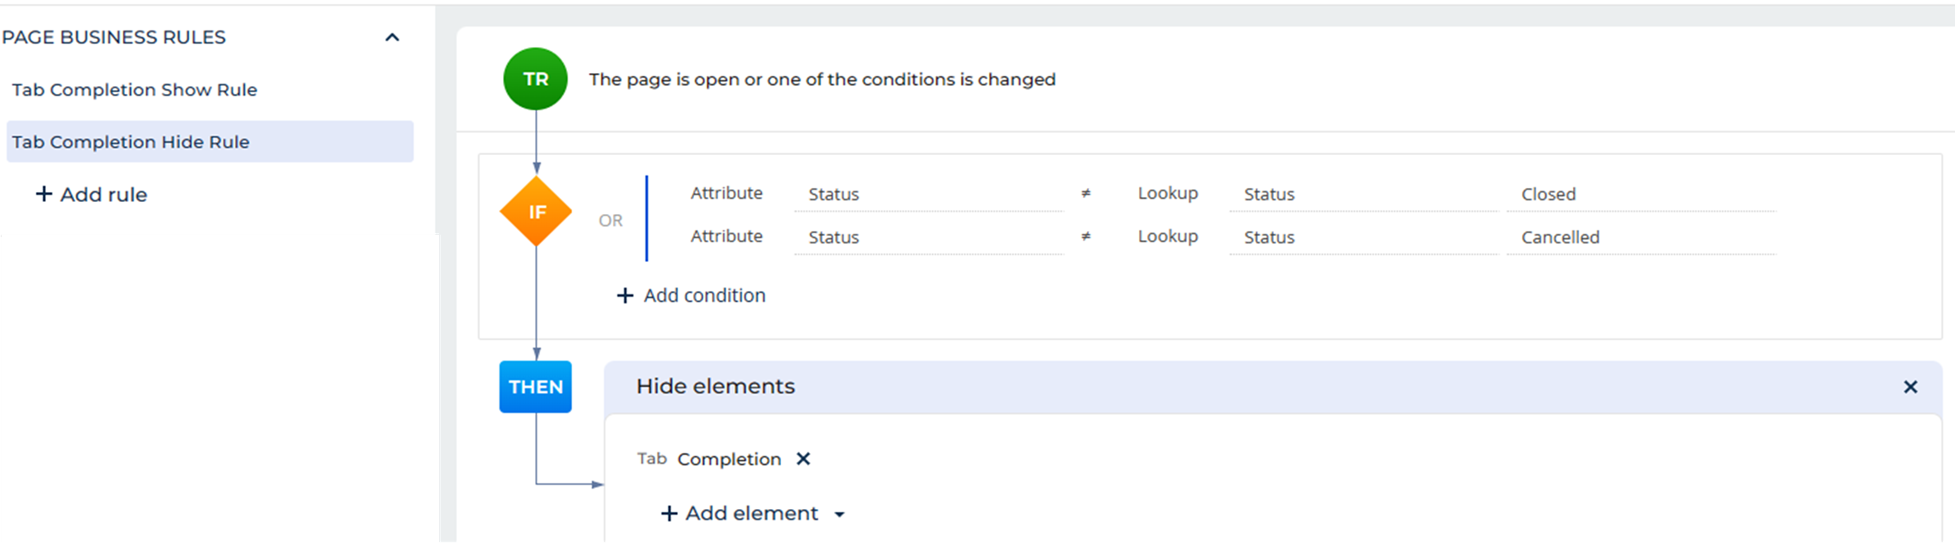
Task: Click the first condition's Lookup Status field
Action: click(1363, 194)
